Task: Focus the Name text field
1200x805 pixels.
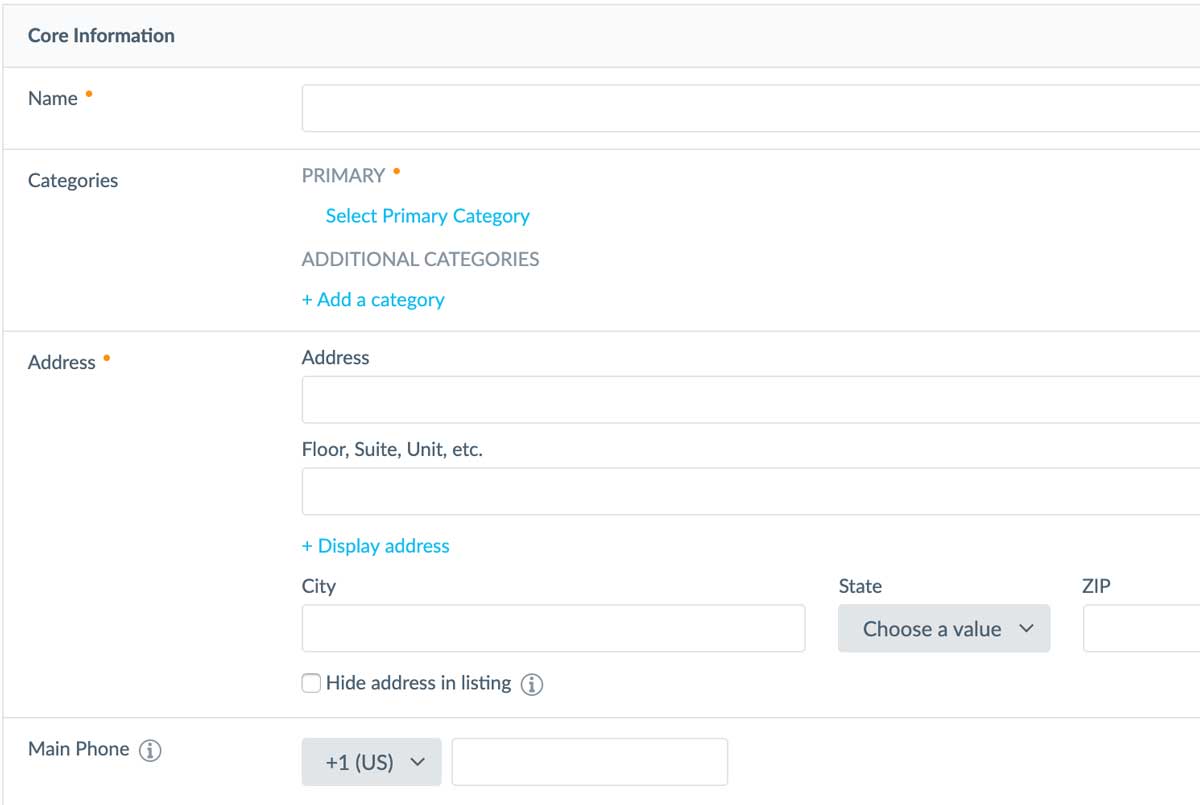Action: point(750,108)
